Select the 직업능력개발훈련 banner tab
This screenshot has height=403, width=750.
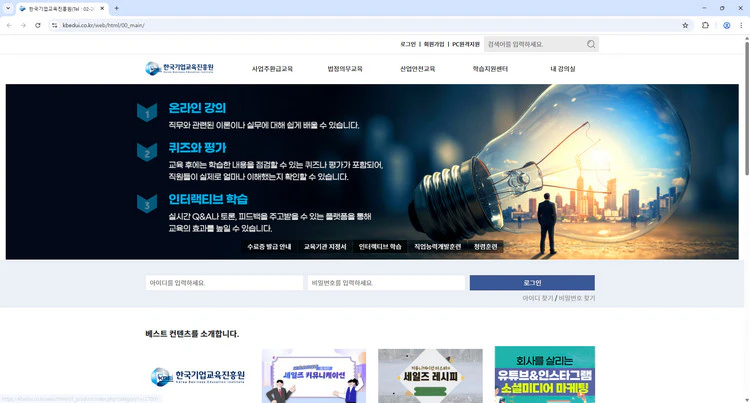coord(438,247)
